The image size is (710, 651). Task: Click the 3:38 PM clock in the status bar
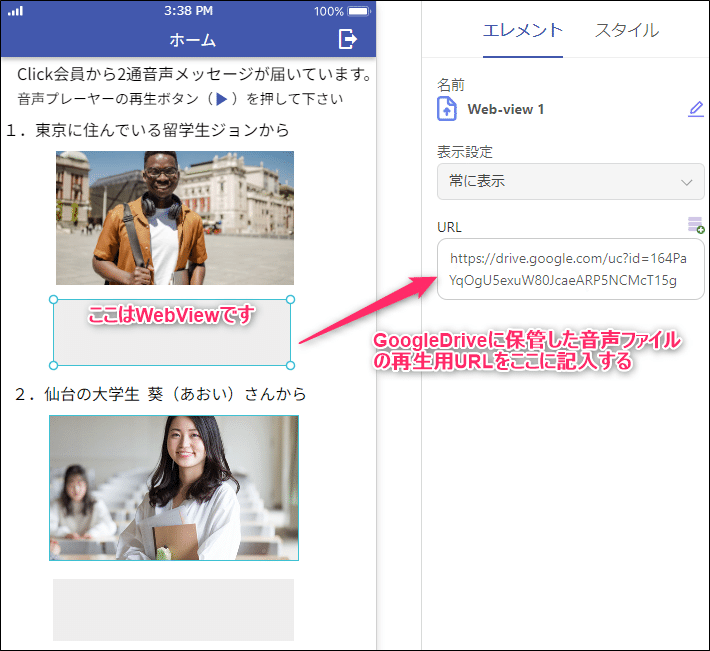coord(188,11)
